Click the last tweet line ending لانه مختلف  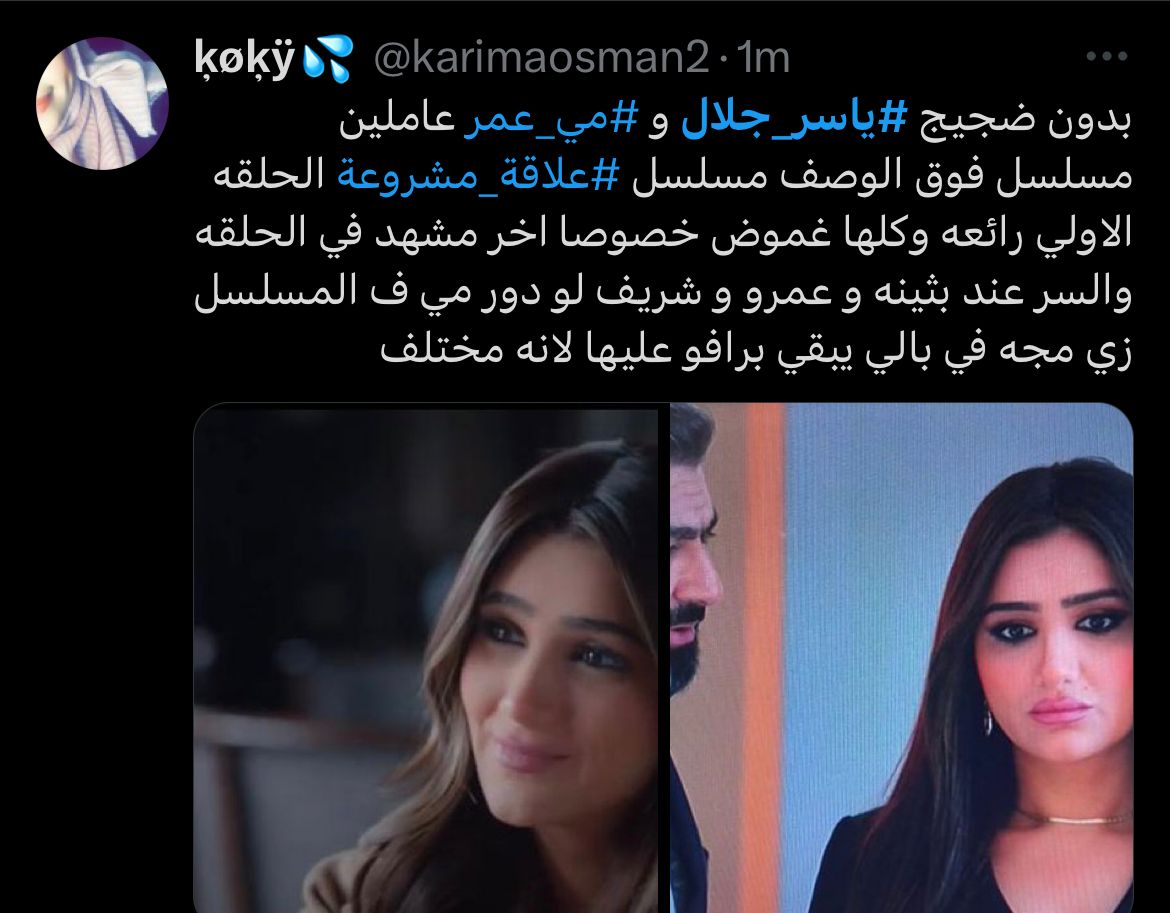(x=756, y=348)
